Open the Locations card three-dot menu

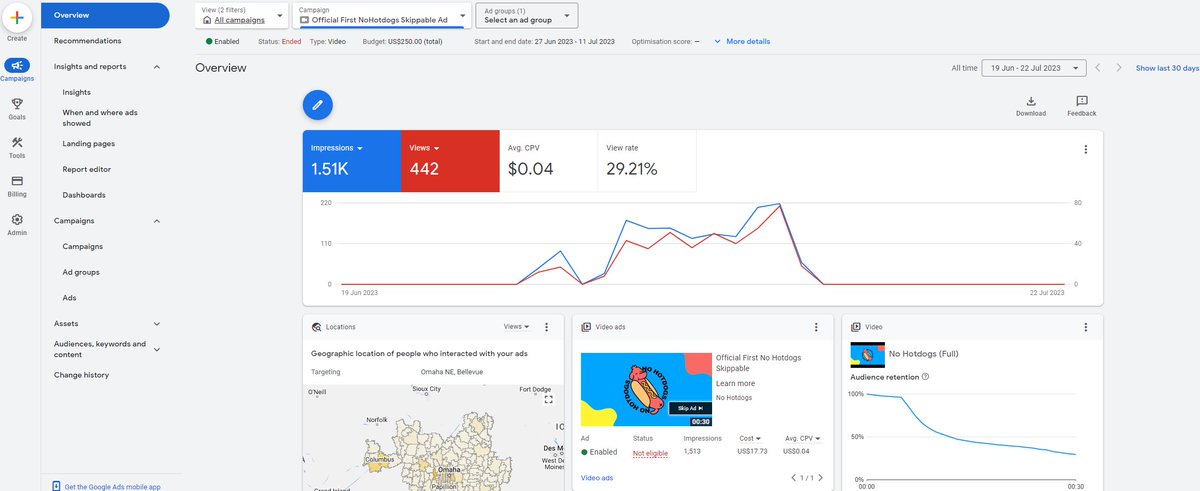[x=546, y=327]
